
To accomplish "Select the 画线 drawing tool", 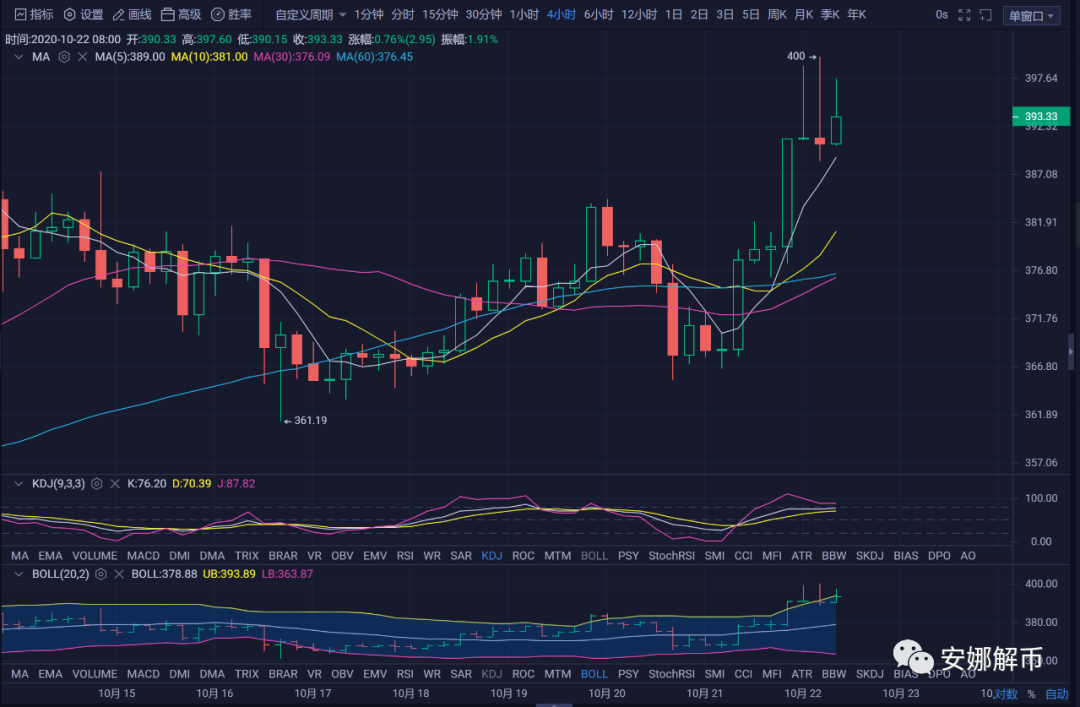I will coord(133,14).
